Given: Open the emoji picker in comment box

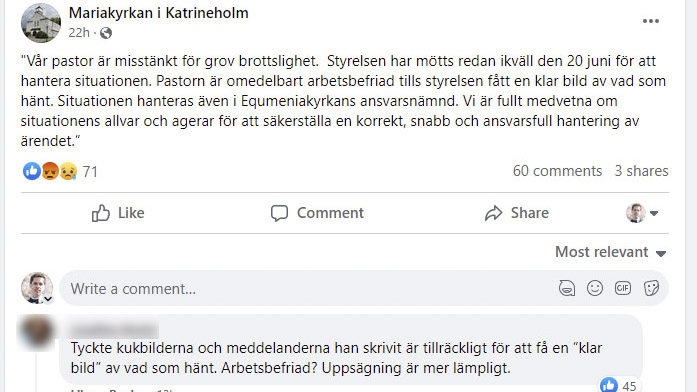Looking at the screenshot, I should tap(595, 288).
